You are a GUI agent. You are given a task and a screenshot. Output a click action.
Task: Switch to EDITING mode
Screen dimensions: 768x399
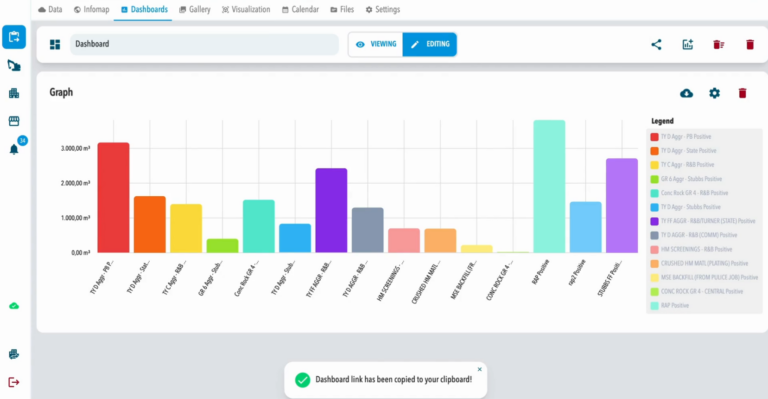[x=430, y=44]
